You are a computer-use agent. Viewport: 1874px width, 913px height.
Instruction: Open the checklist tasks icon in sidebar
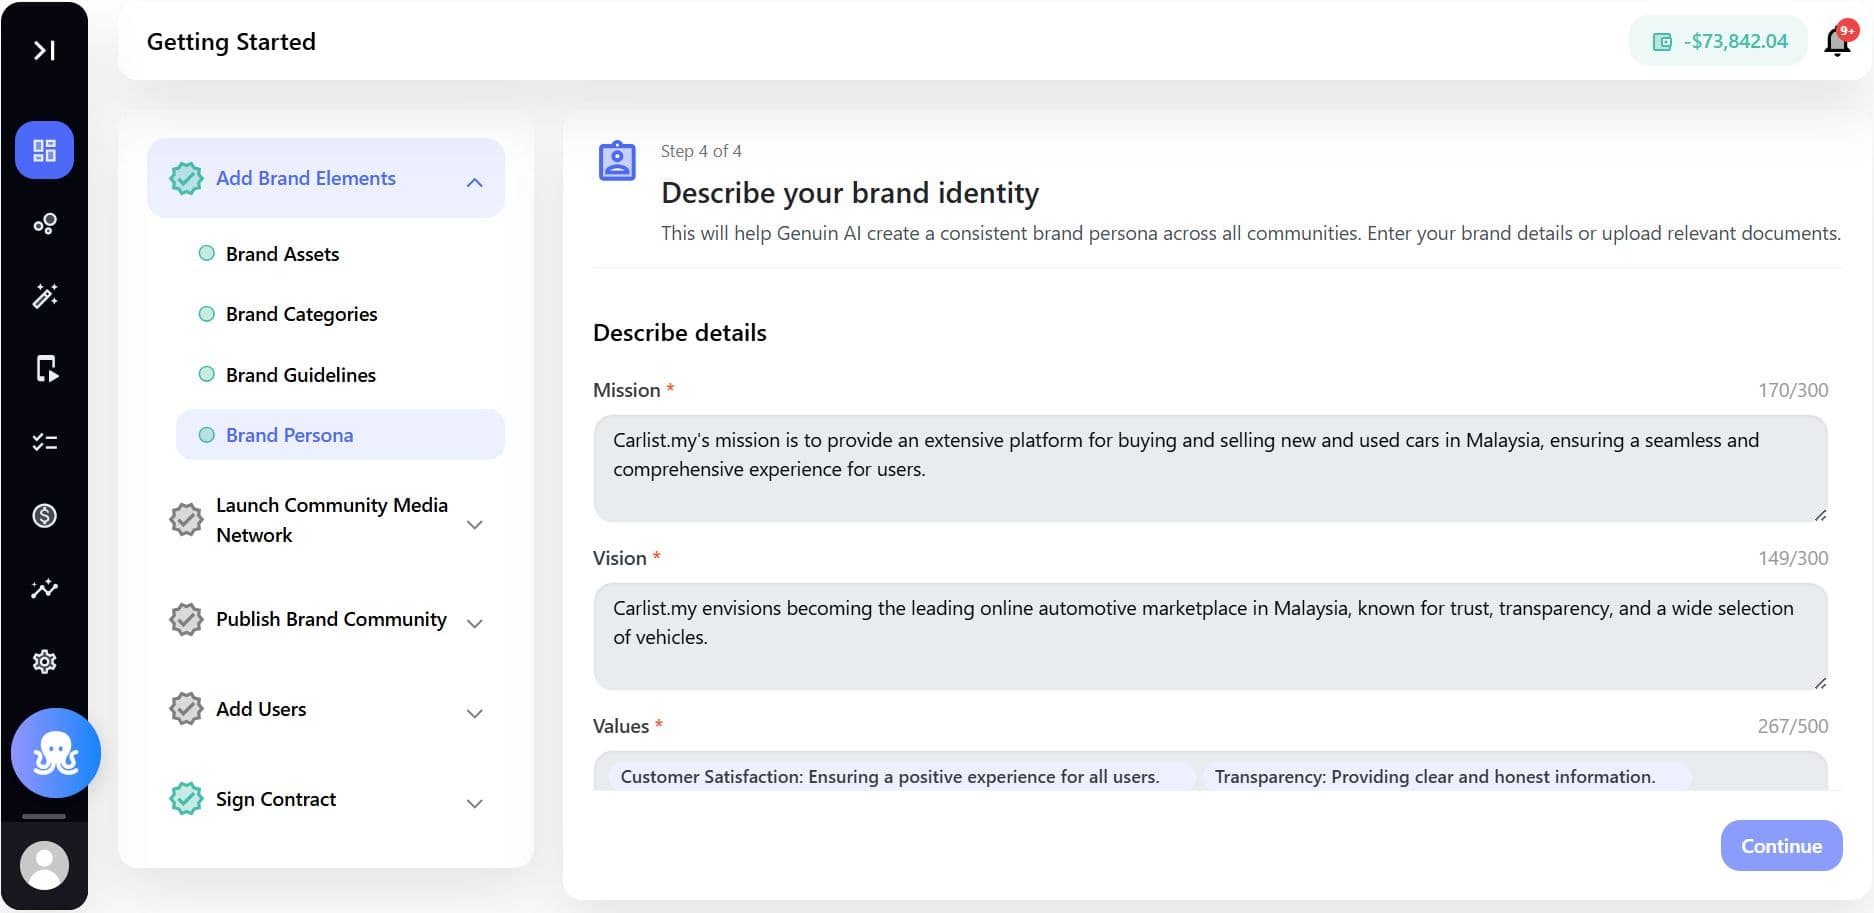coord(44,442)
